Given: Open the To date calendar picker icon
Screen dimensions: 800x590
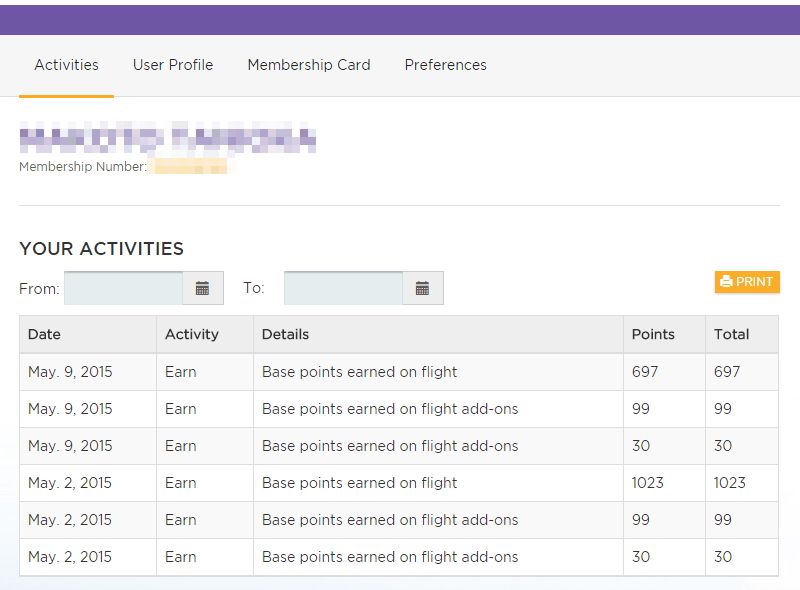Looking at the screenshot, I should [422, 288].
